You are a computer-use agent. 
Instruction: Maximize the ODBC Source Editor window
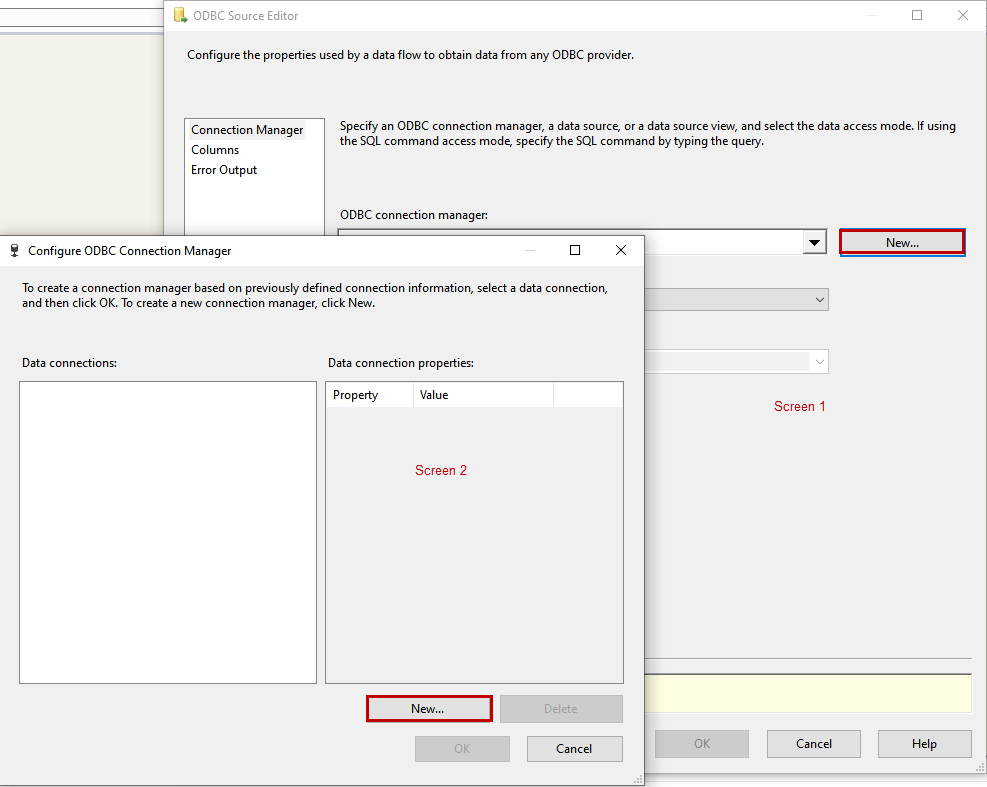click(x=917, y=15)
